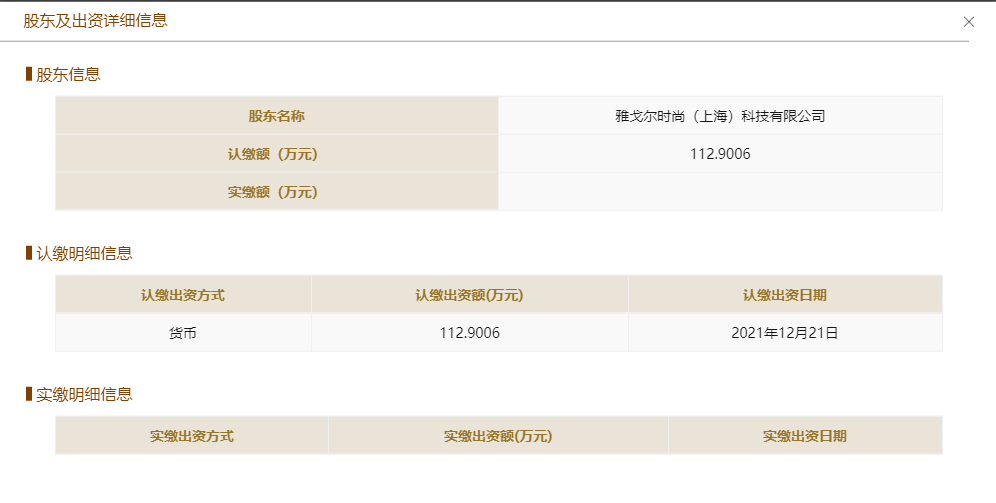Click the 实缴出资方式 column header
The height and width of the screenshot is (503, 996).
(192, 436)
